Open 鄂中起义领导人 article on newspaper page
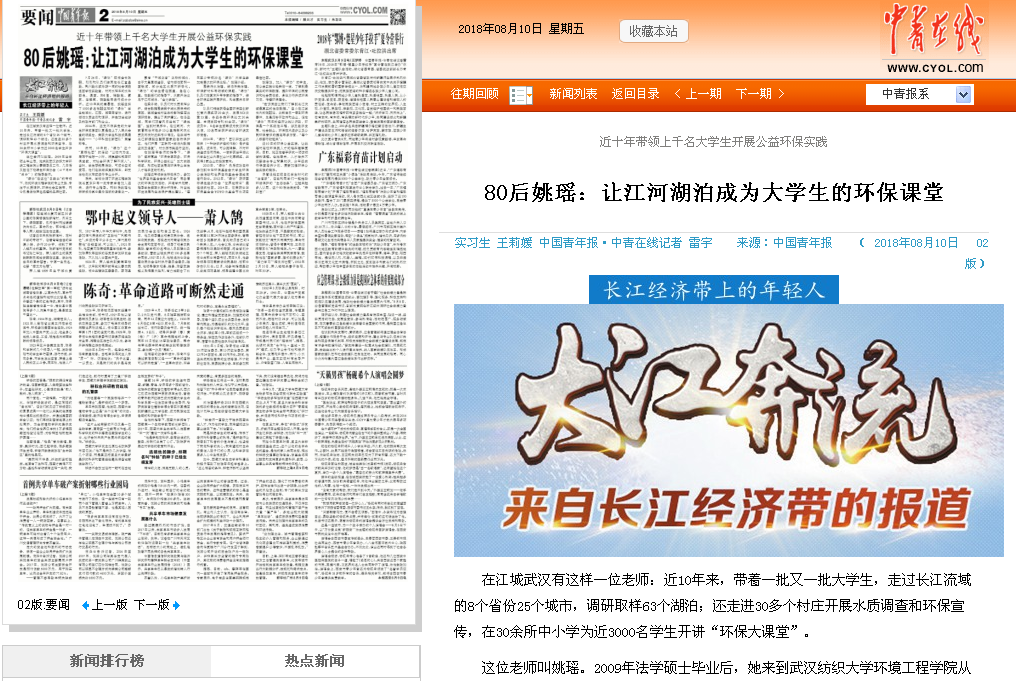1016x681 pixels. [164, 218]
